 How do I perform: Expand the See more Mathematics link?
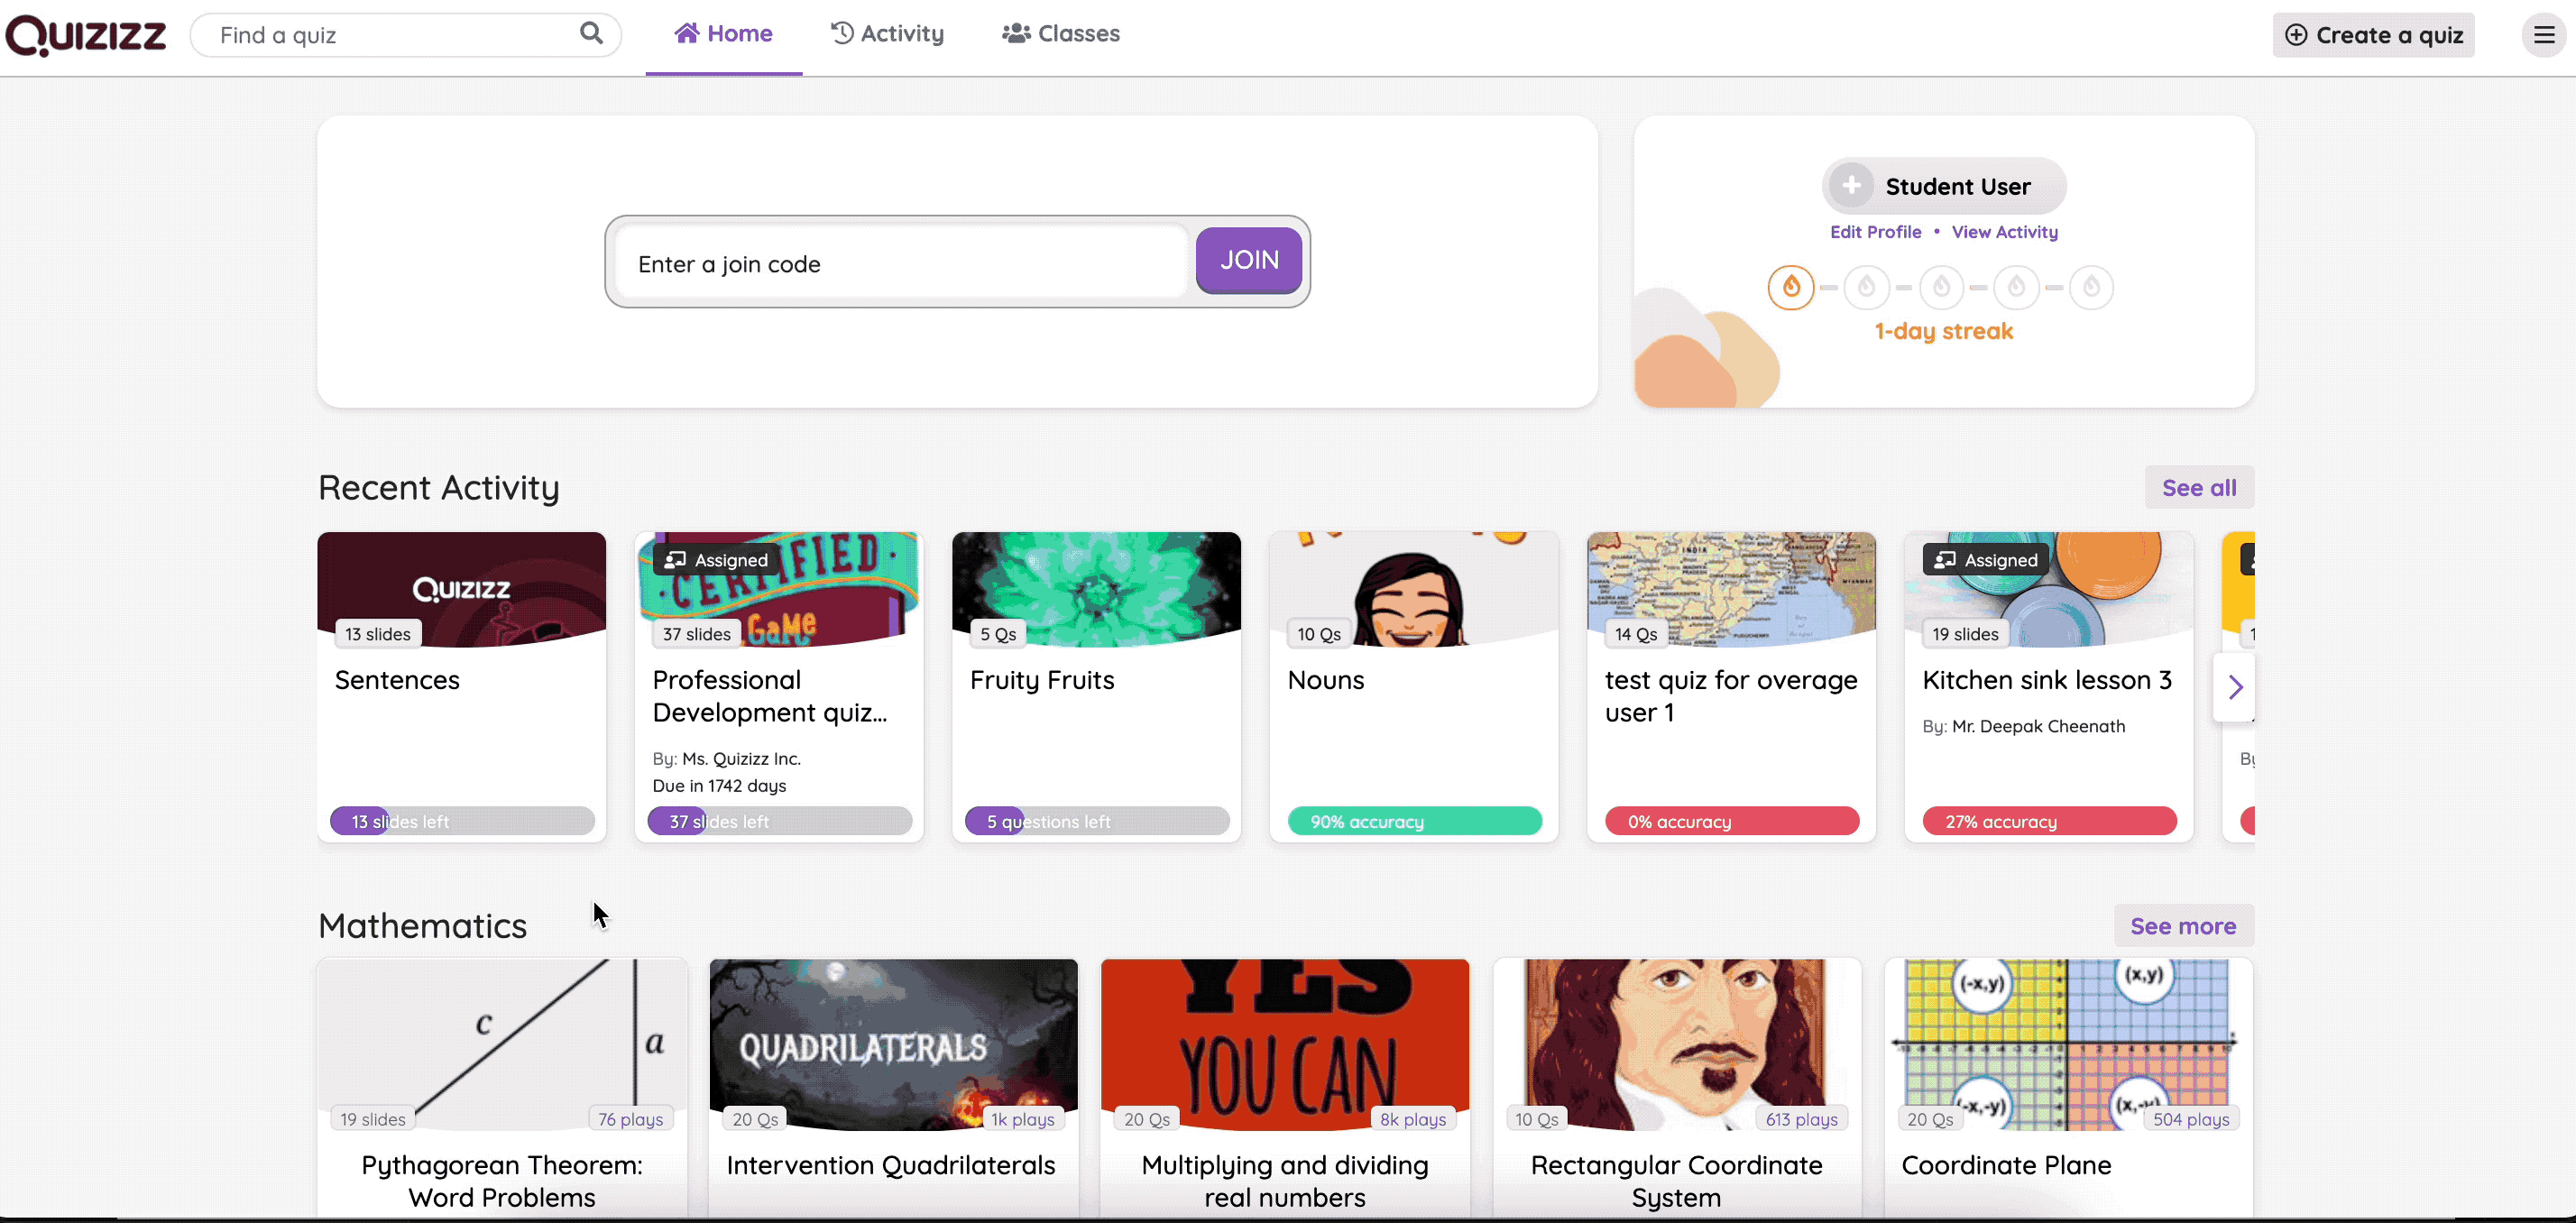2182,925
